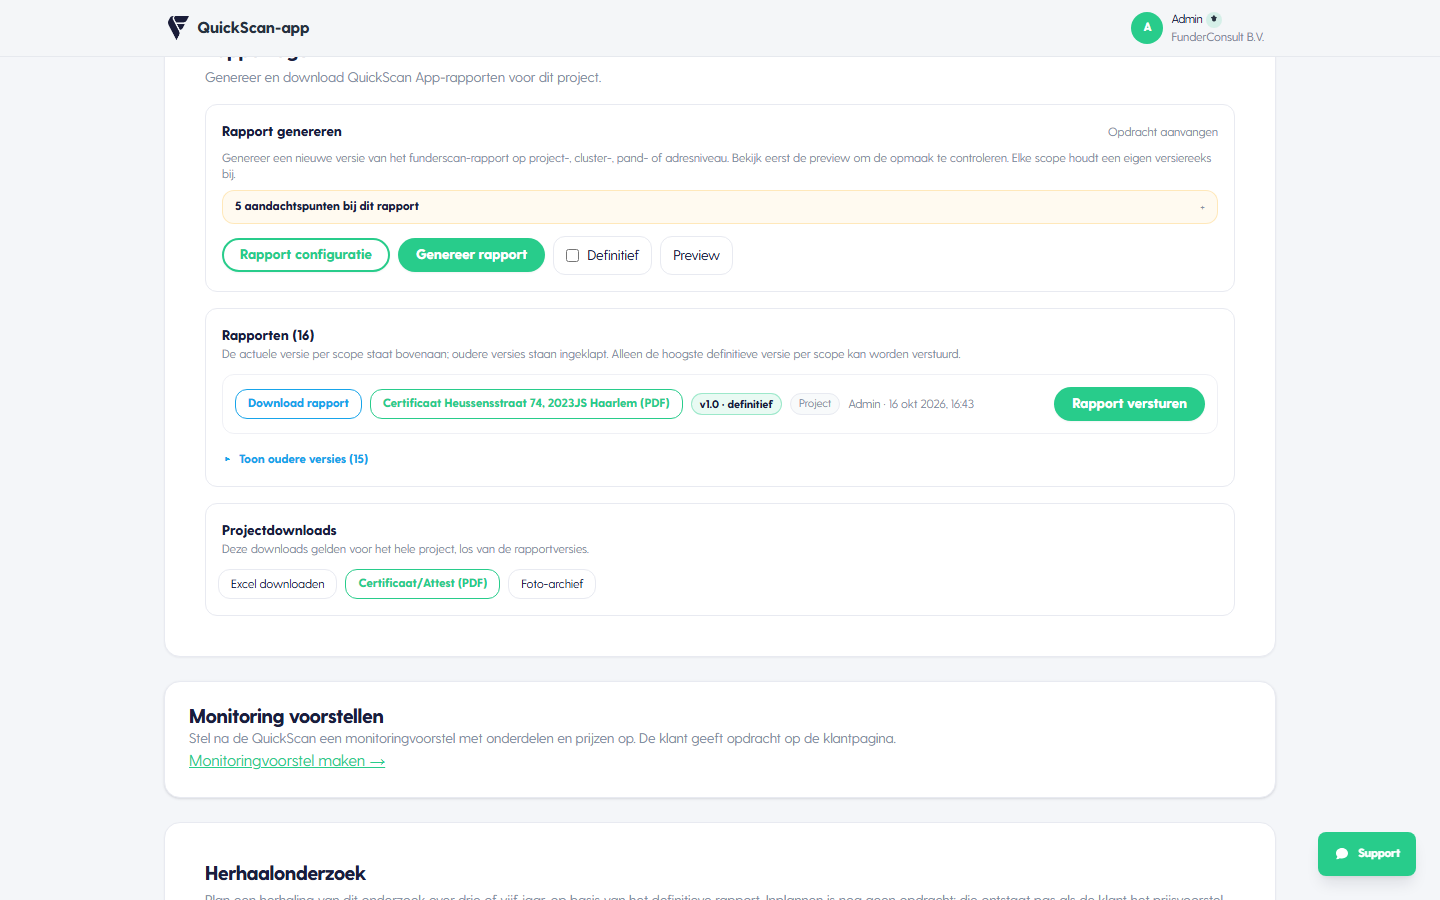
Task: Click Genereer rapport button
Action: tap(471, 255)
